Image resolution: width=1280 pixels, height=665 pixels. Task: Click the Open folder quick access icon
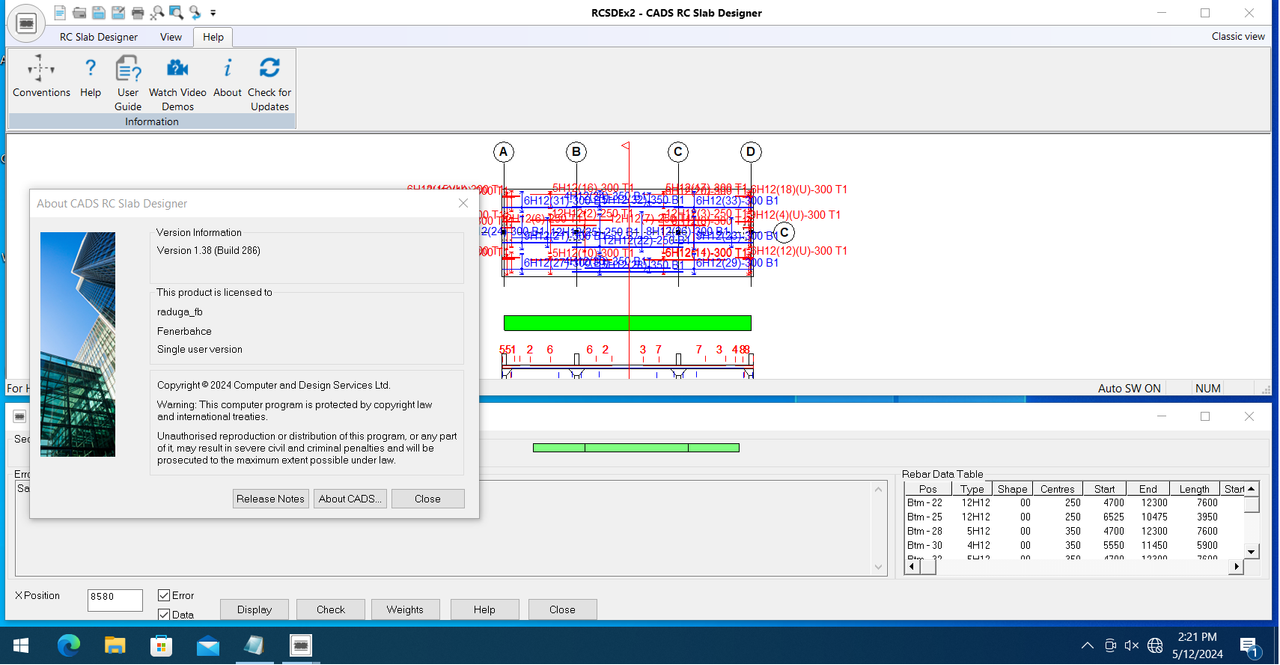coord(79,13)
